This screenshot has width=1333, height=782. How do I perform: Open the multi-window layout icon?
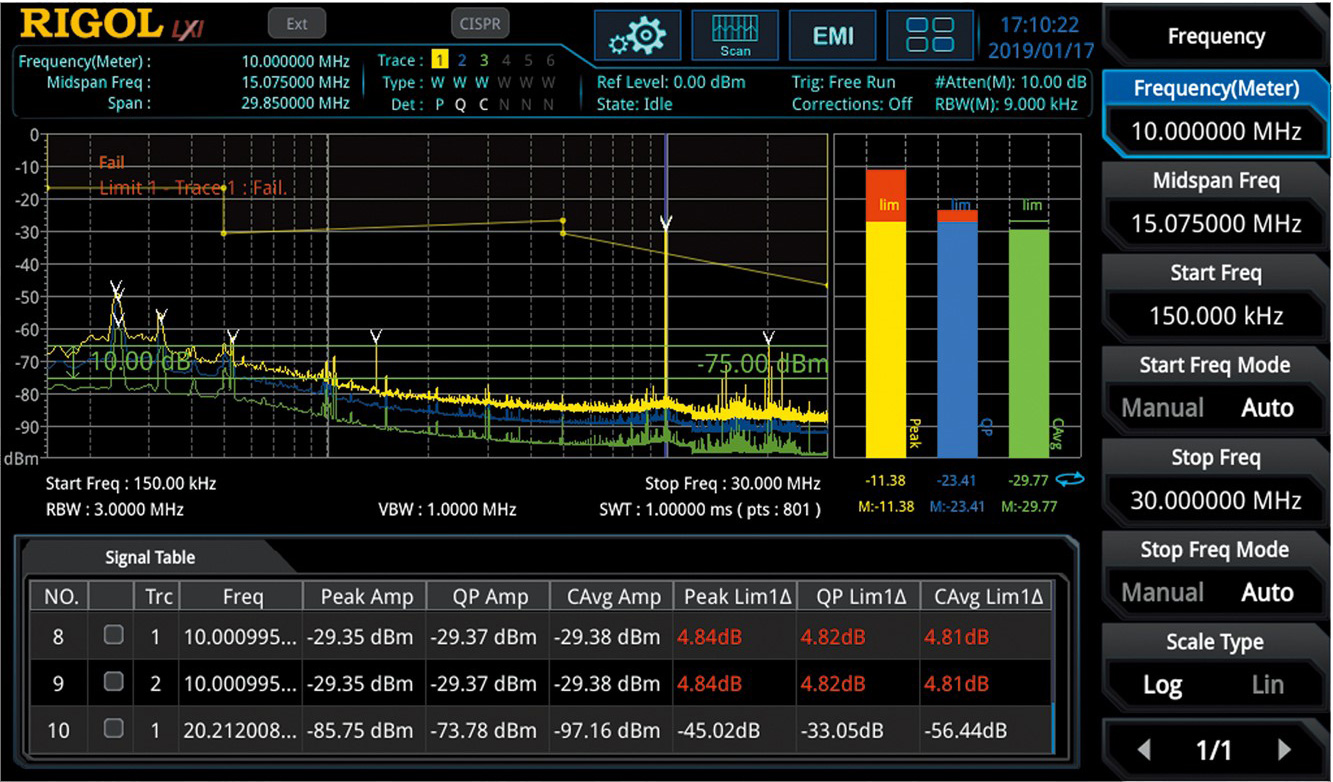tap(929, 36)
